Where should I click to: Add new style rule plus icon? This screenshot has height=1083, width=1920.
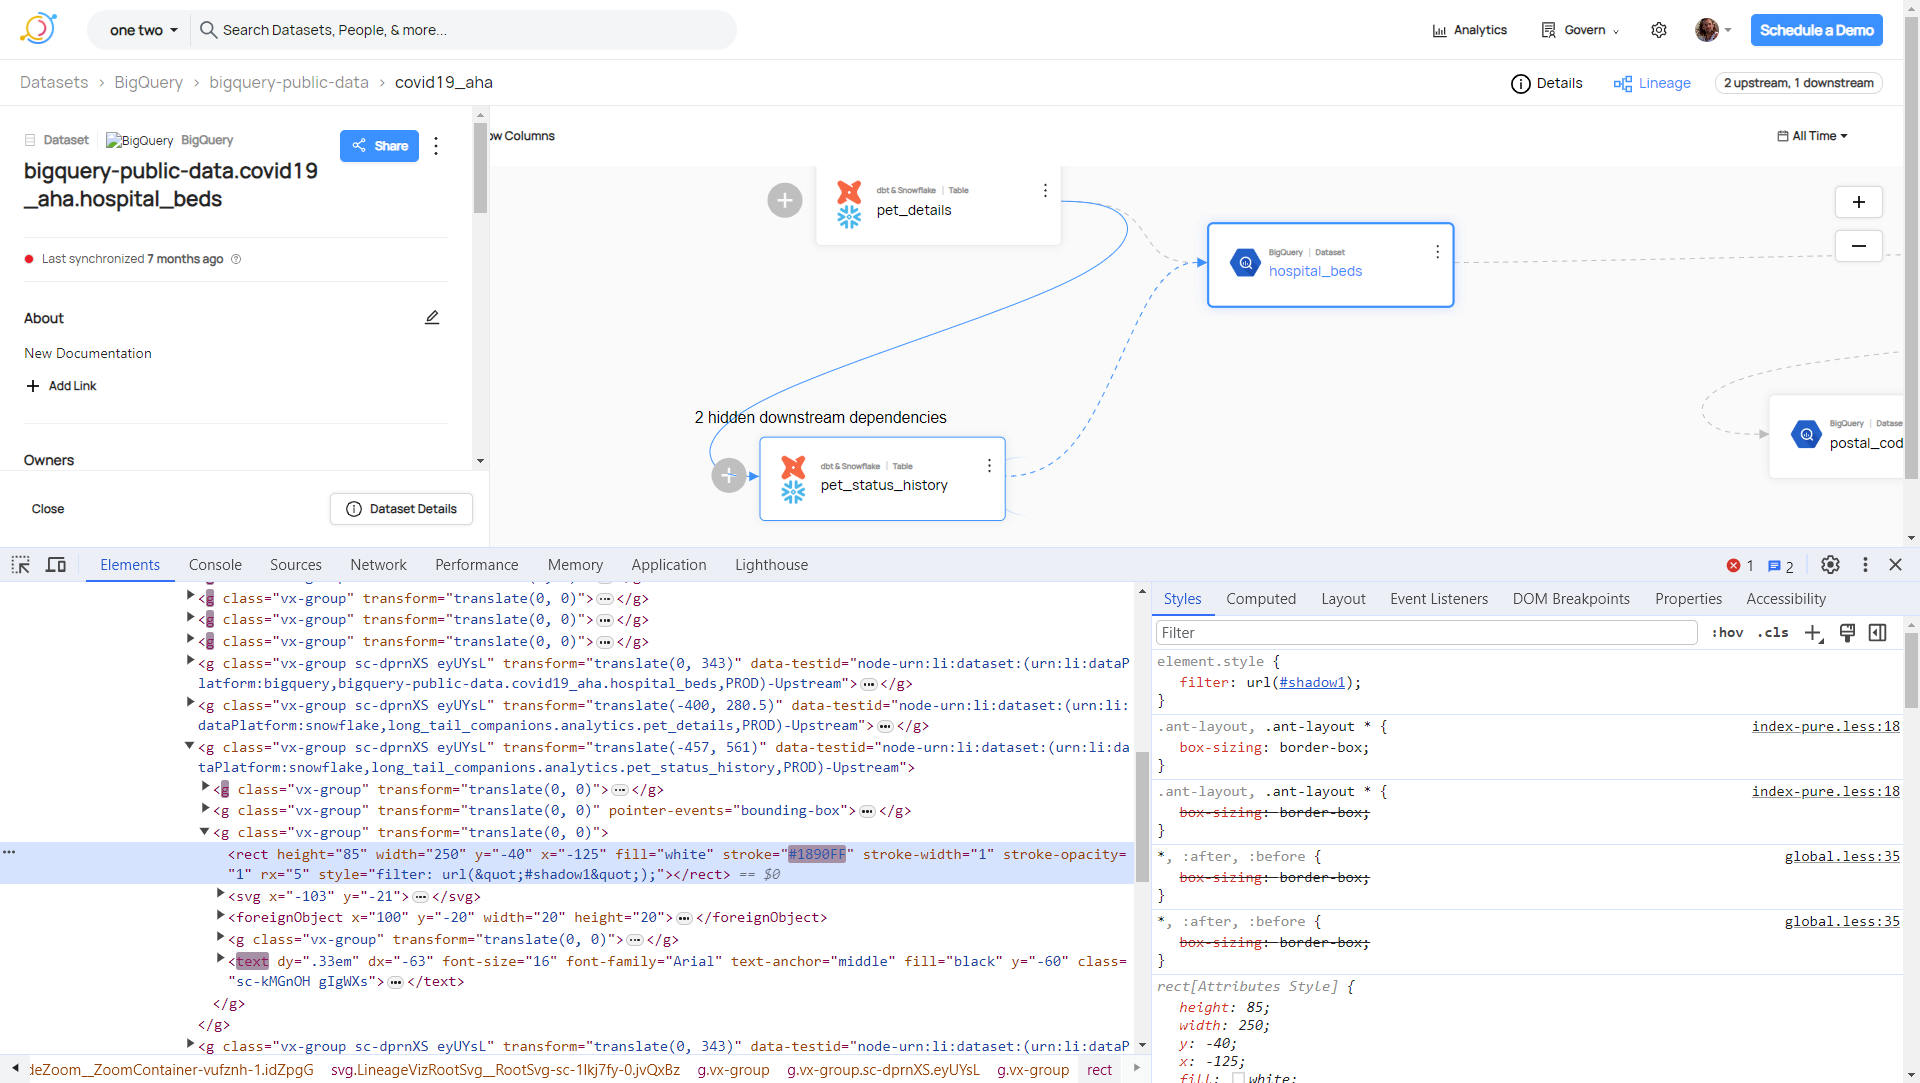click(x=1814, y=633)
